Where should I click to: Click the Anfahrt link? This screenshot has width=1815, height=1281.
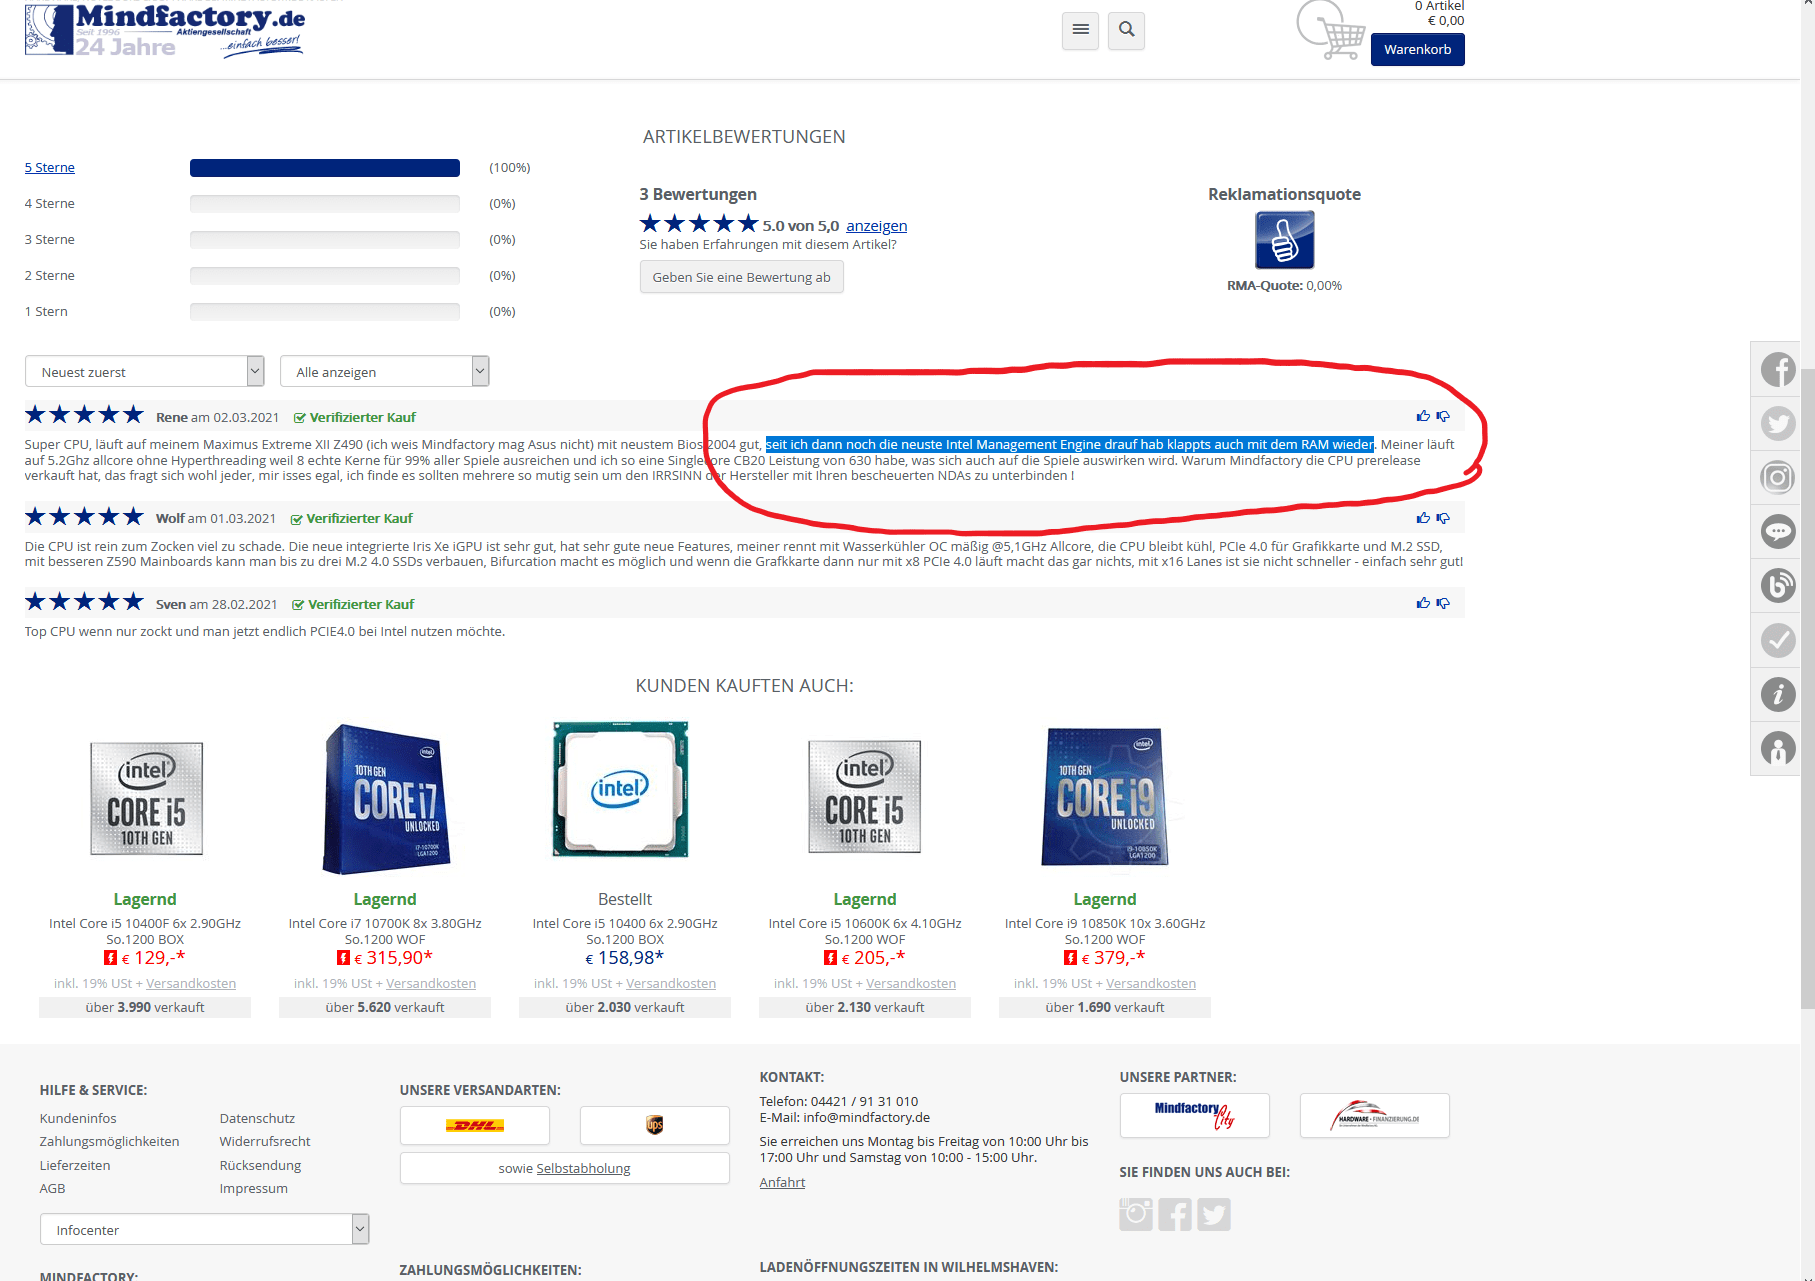tap(782, 1182)
